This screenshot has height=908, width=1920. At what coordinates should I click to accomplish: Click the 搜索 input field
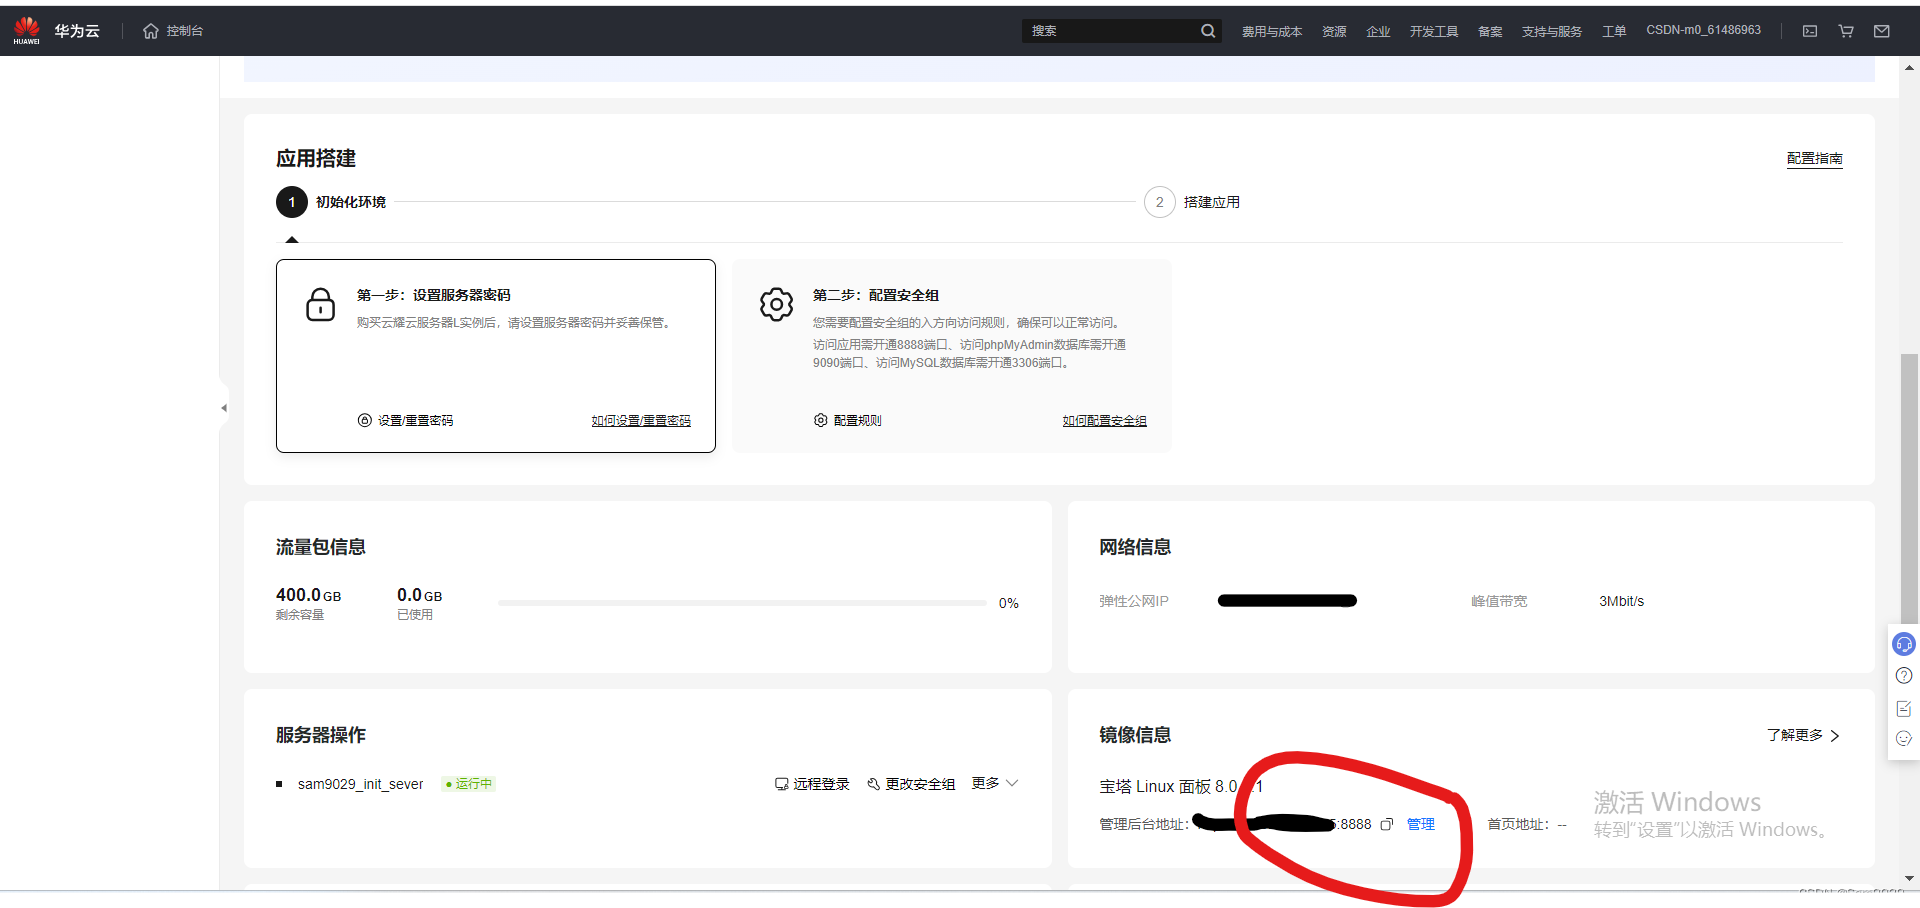point(1110,31)
